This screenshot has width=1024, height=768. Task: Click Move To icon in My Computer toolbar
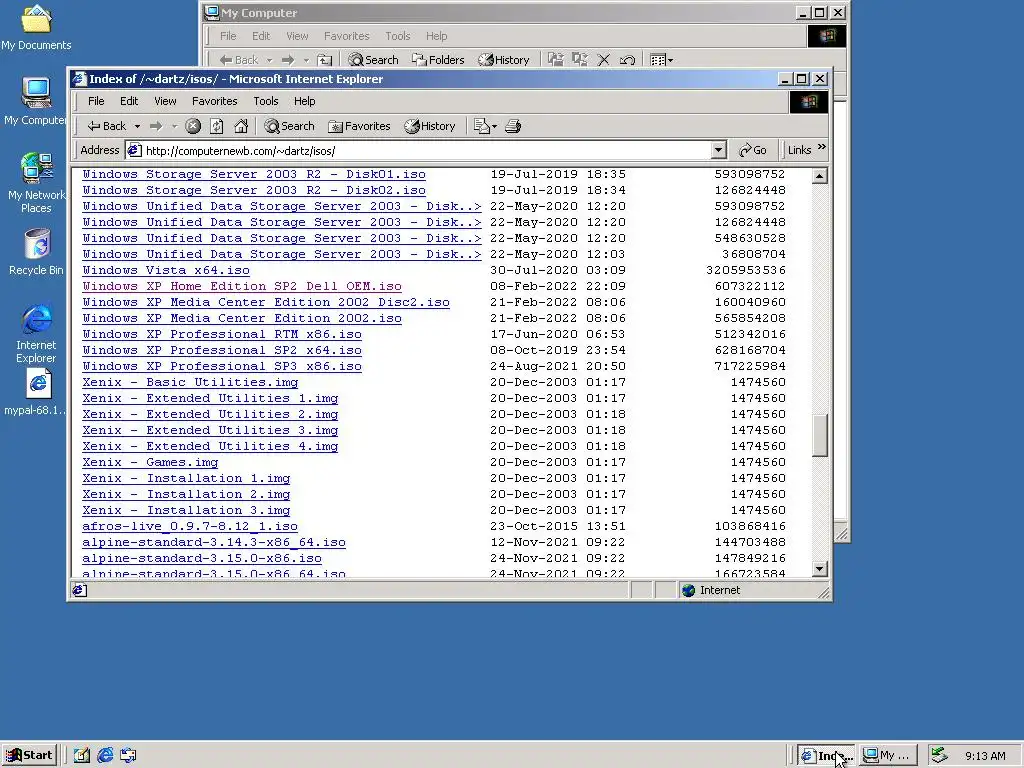tap(556, 60)
